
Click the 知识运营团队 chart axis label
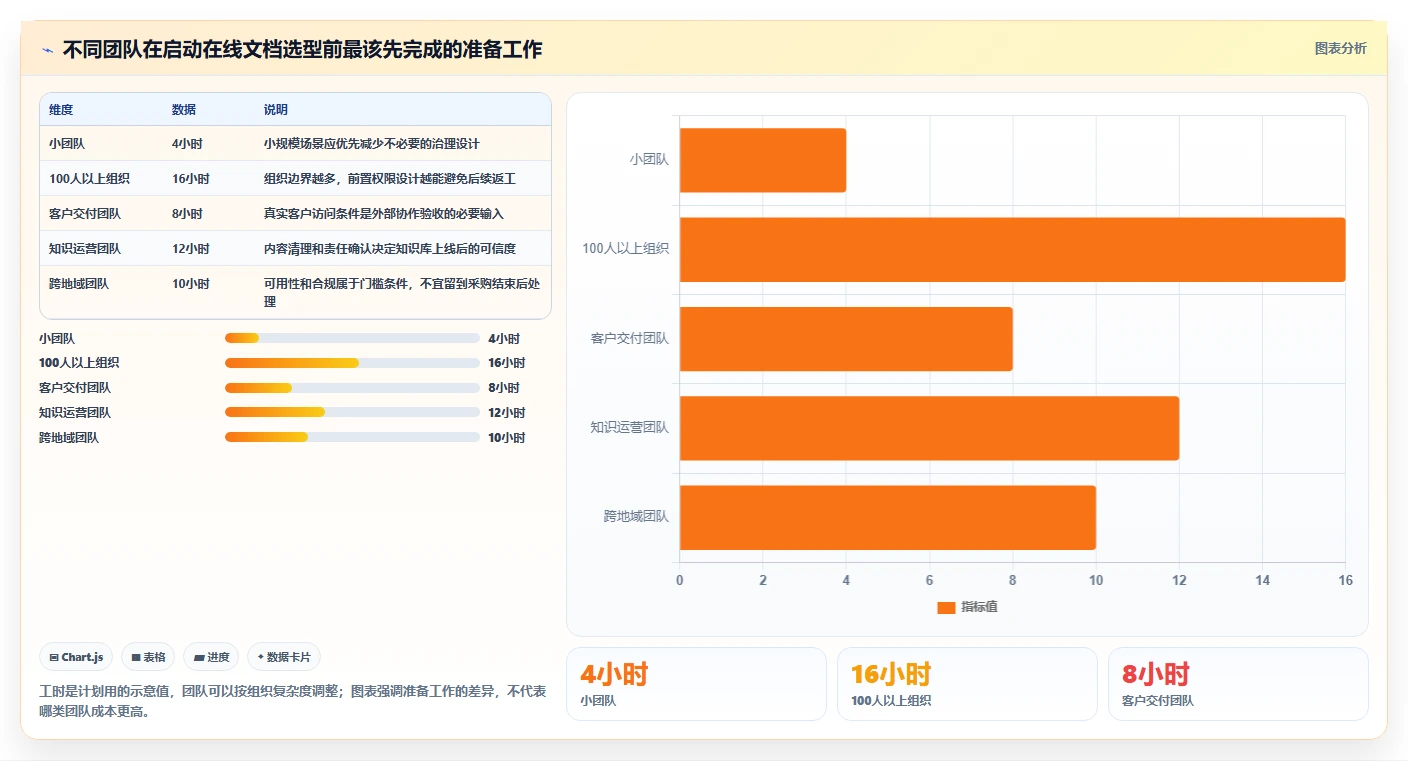[630, 427]
